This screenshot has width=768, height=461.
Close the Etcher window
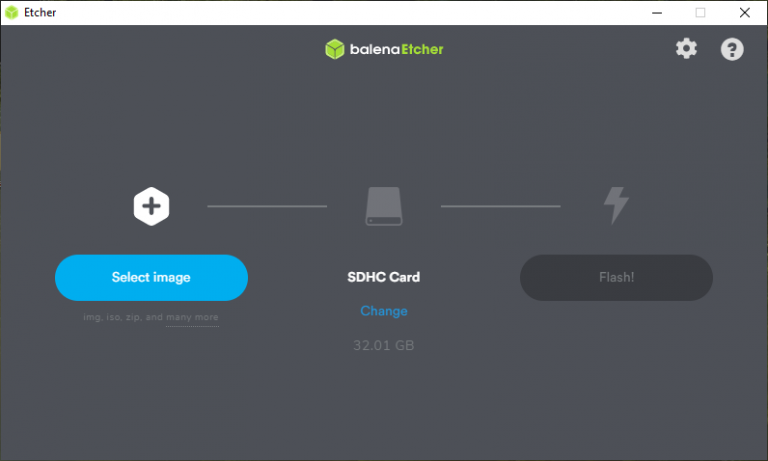(744, 13)
